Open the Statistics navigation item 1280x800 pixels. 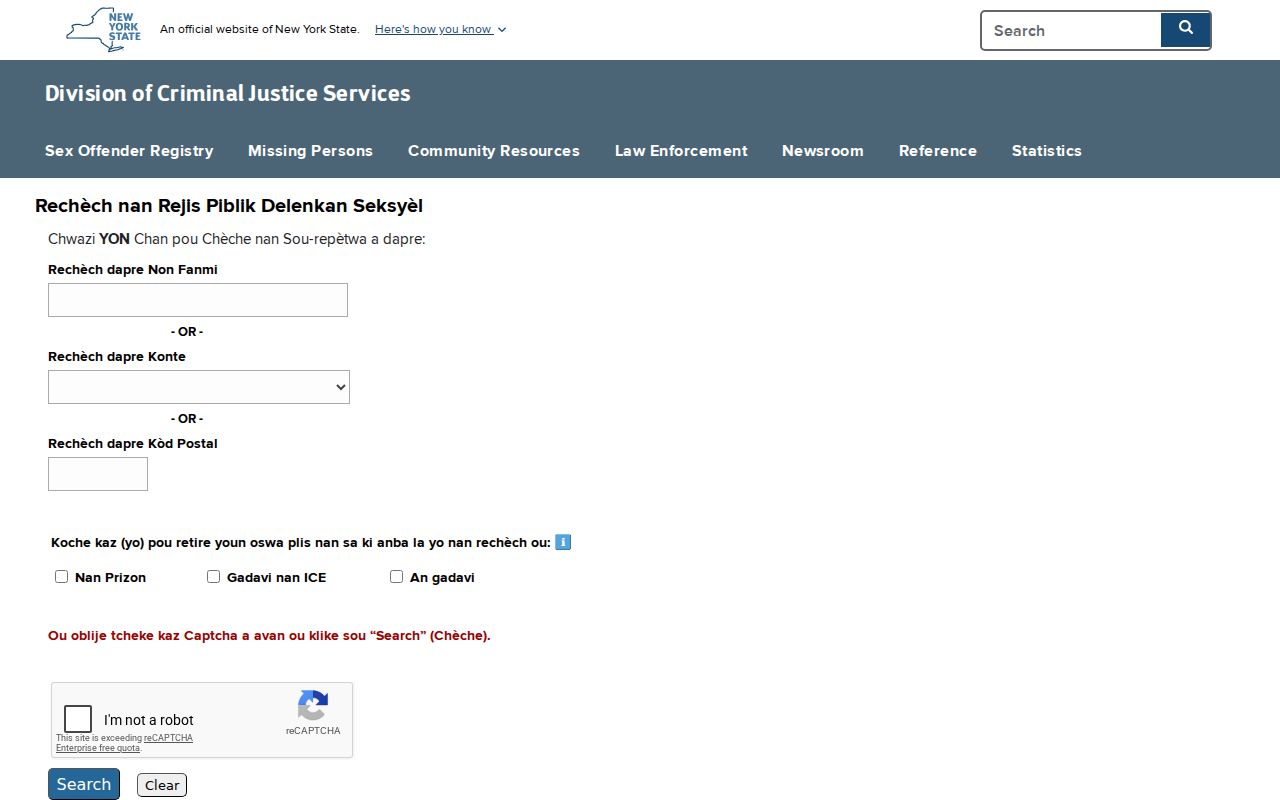[1047, 151]
